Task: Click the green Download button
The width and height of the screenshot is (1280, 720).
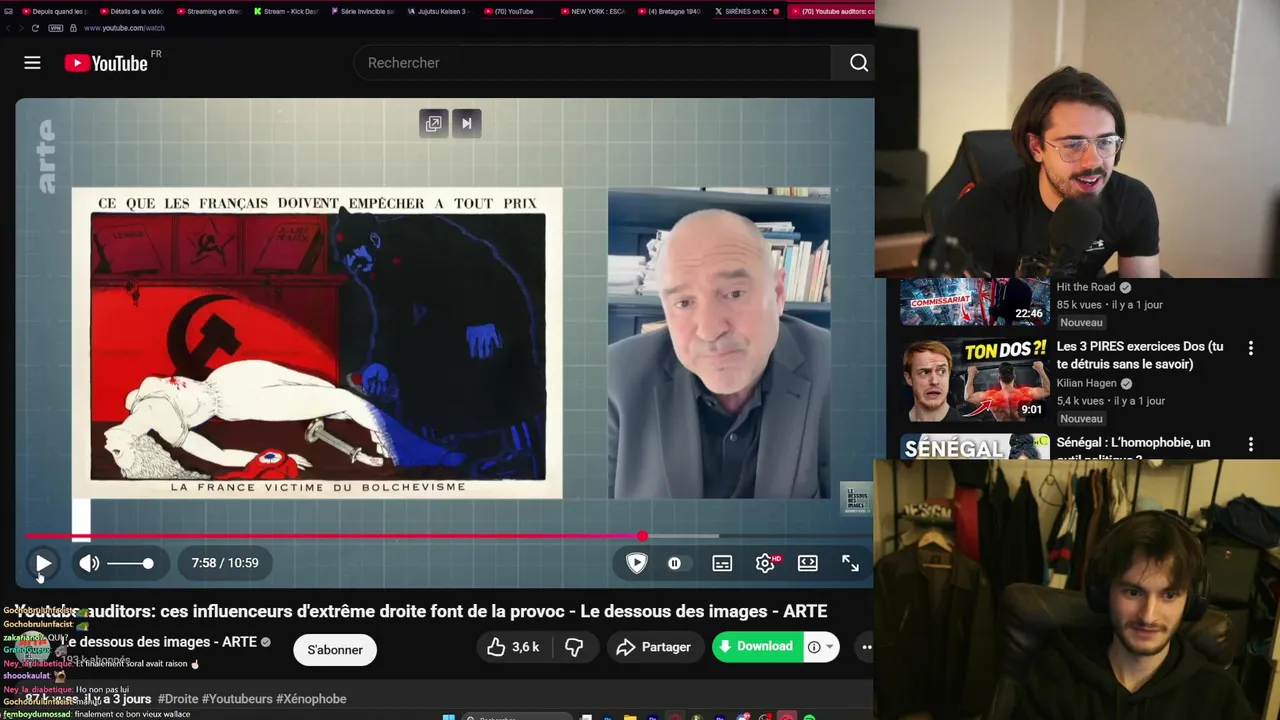Action: click(756, 646)
